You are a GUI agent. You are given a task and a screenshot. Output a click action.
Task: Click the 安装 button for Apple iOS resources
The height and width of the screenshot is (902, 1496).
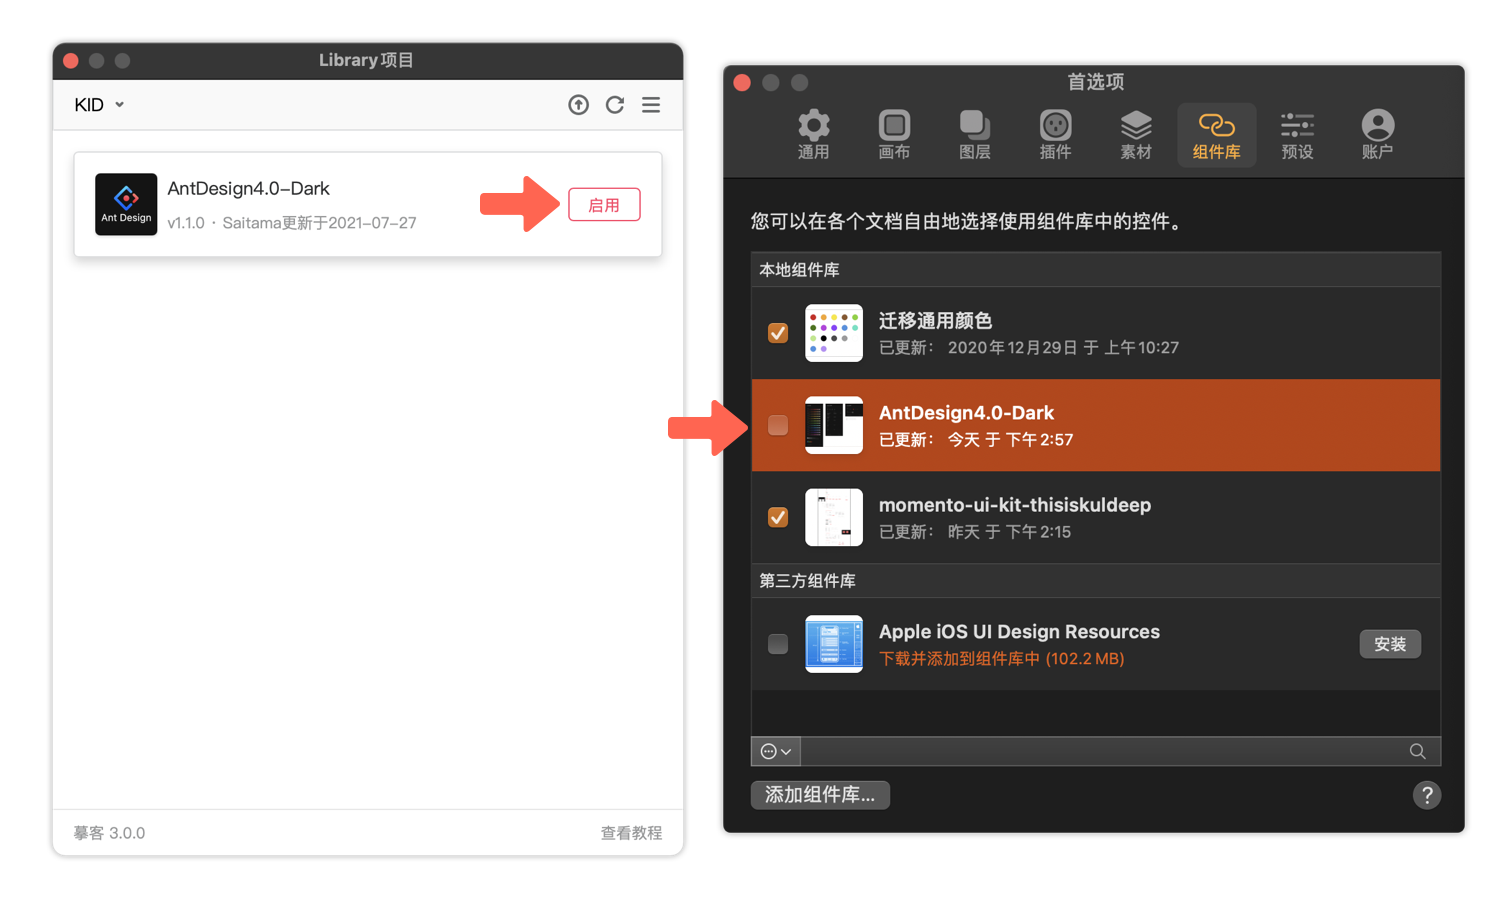click(x=1390, y=644)
